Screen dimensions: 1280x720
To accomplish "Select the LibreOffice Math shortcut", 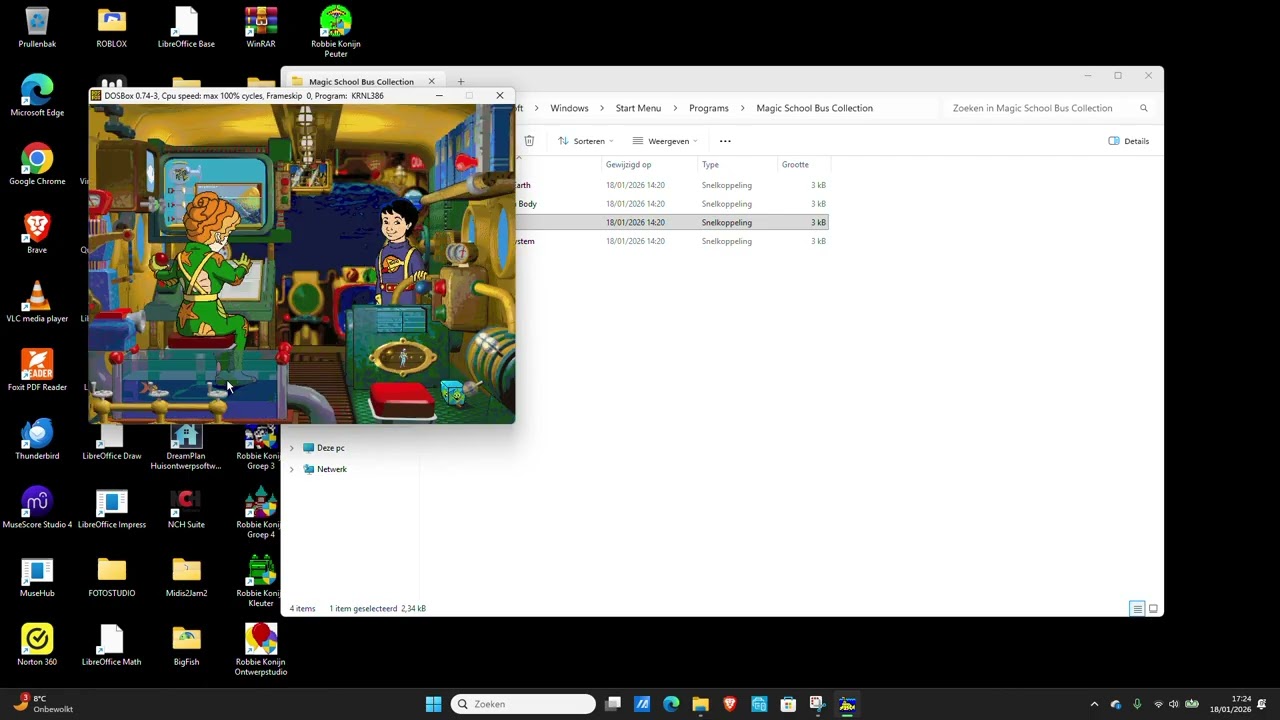I will [112, 647].
